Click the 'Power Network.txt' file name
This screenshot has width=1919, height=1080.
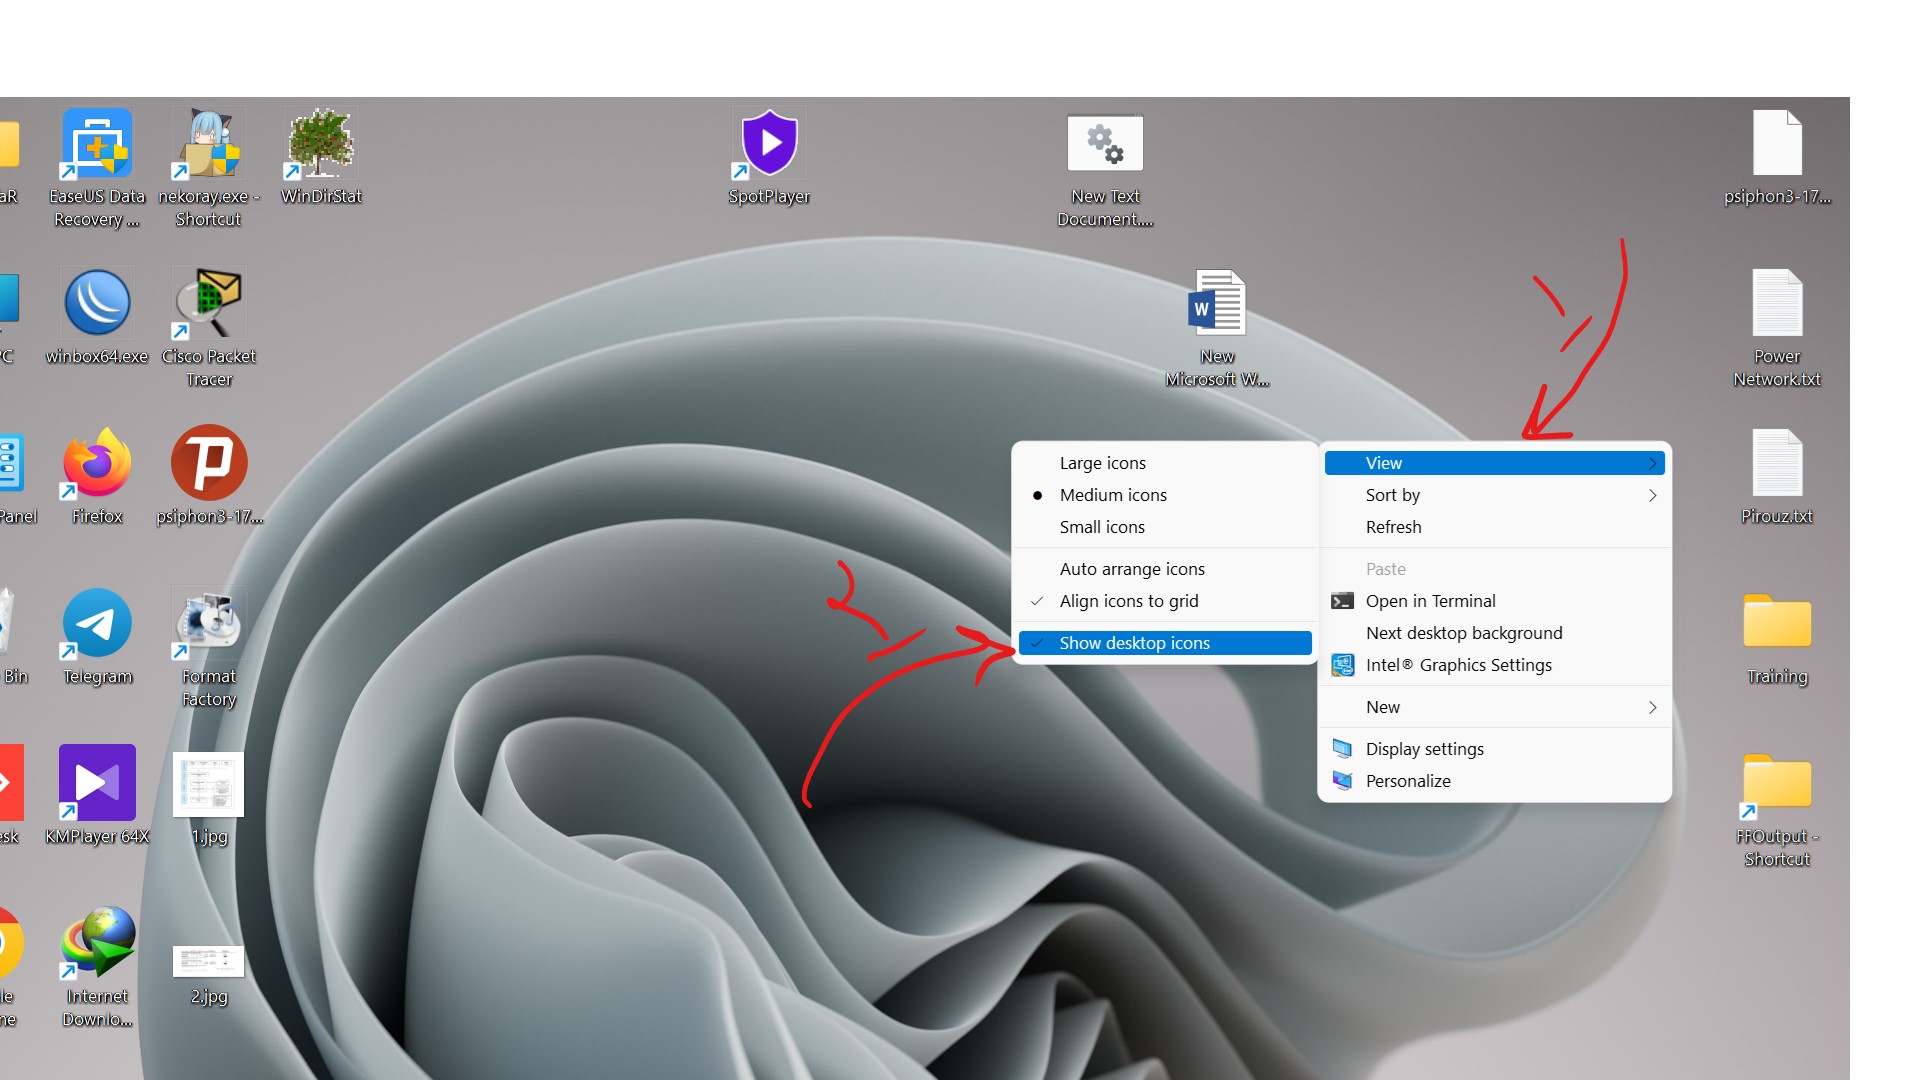[x=1777, y=368]
